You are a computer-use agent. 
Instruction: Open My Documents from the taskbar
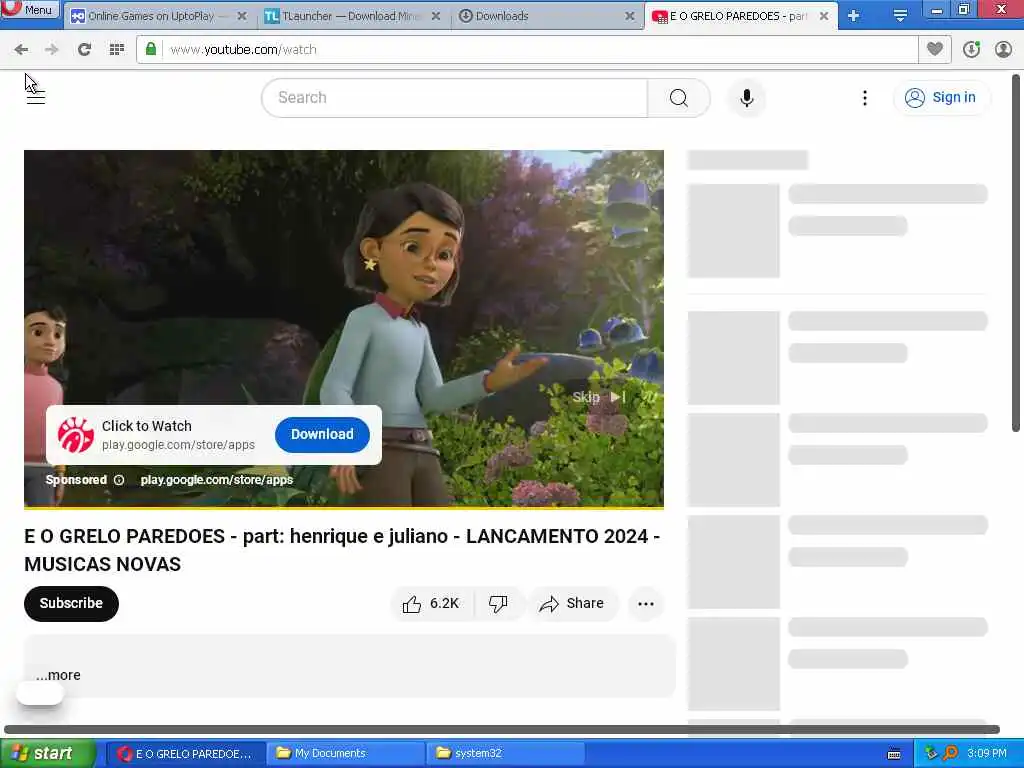(346, 754)
